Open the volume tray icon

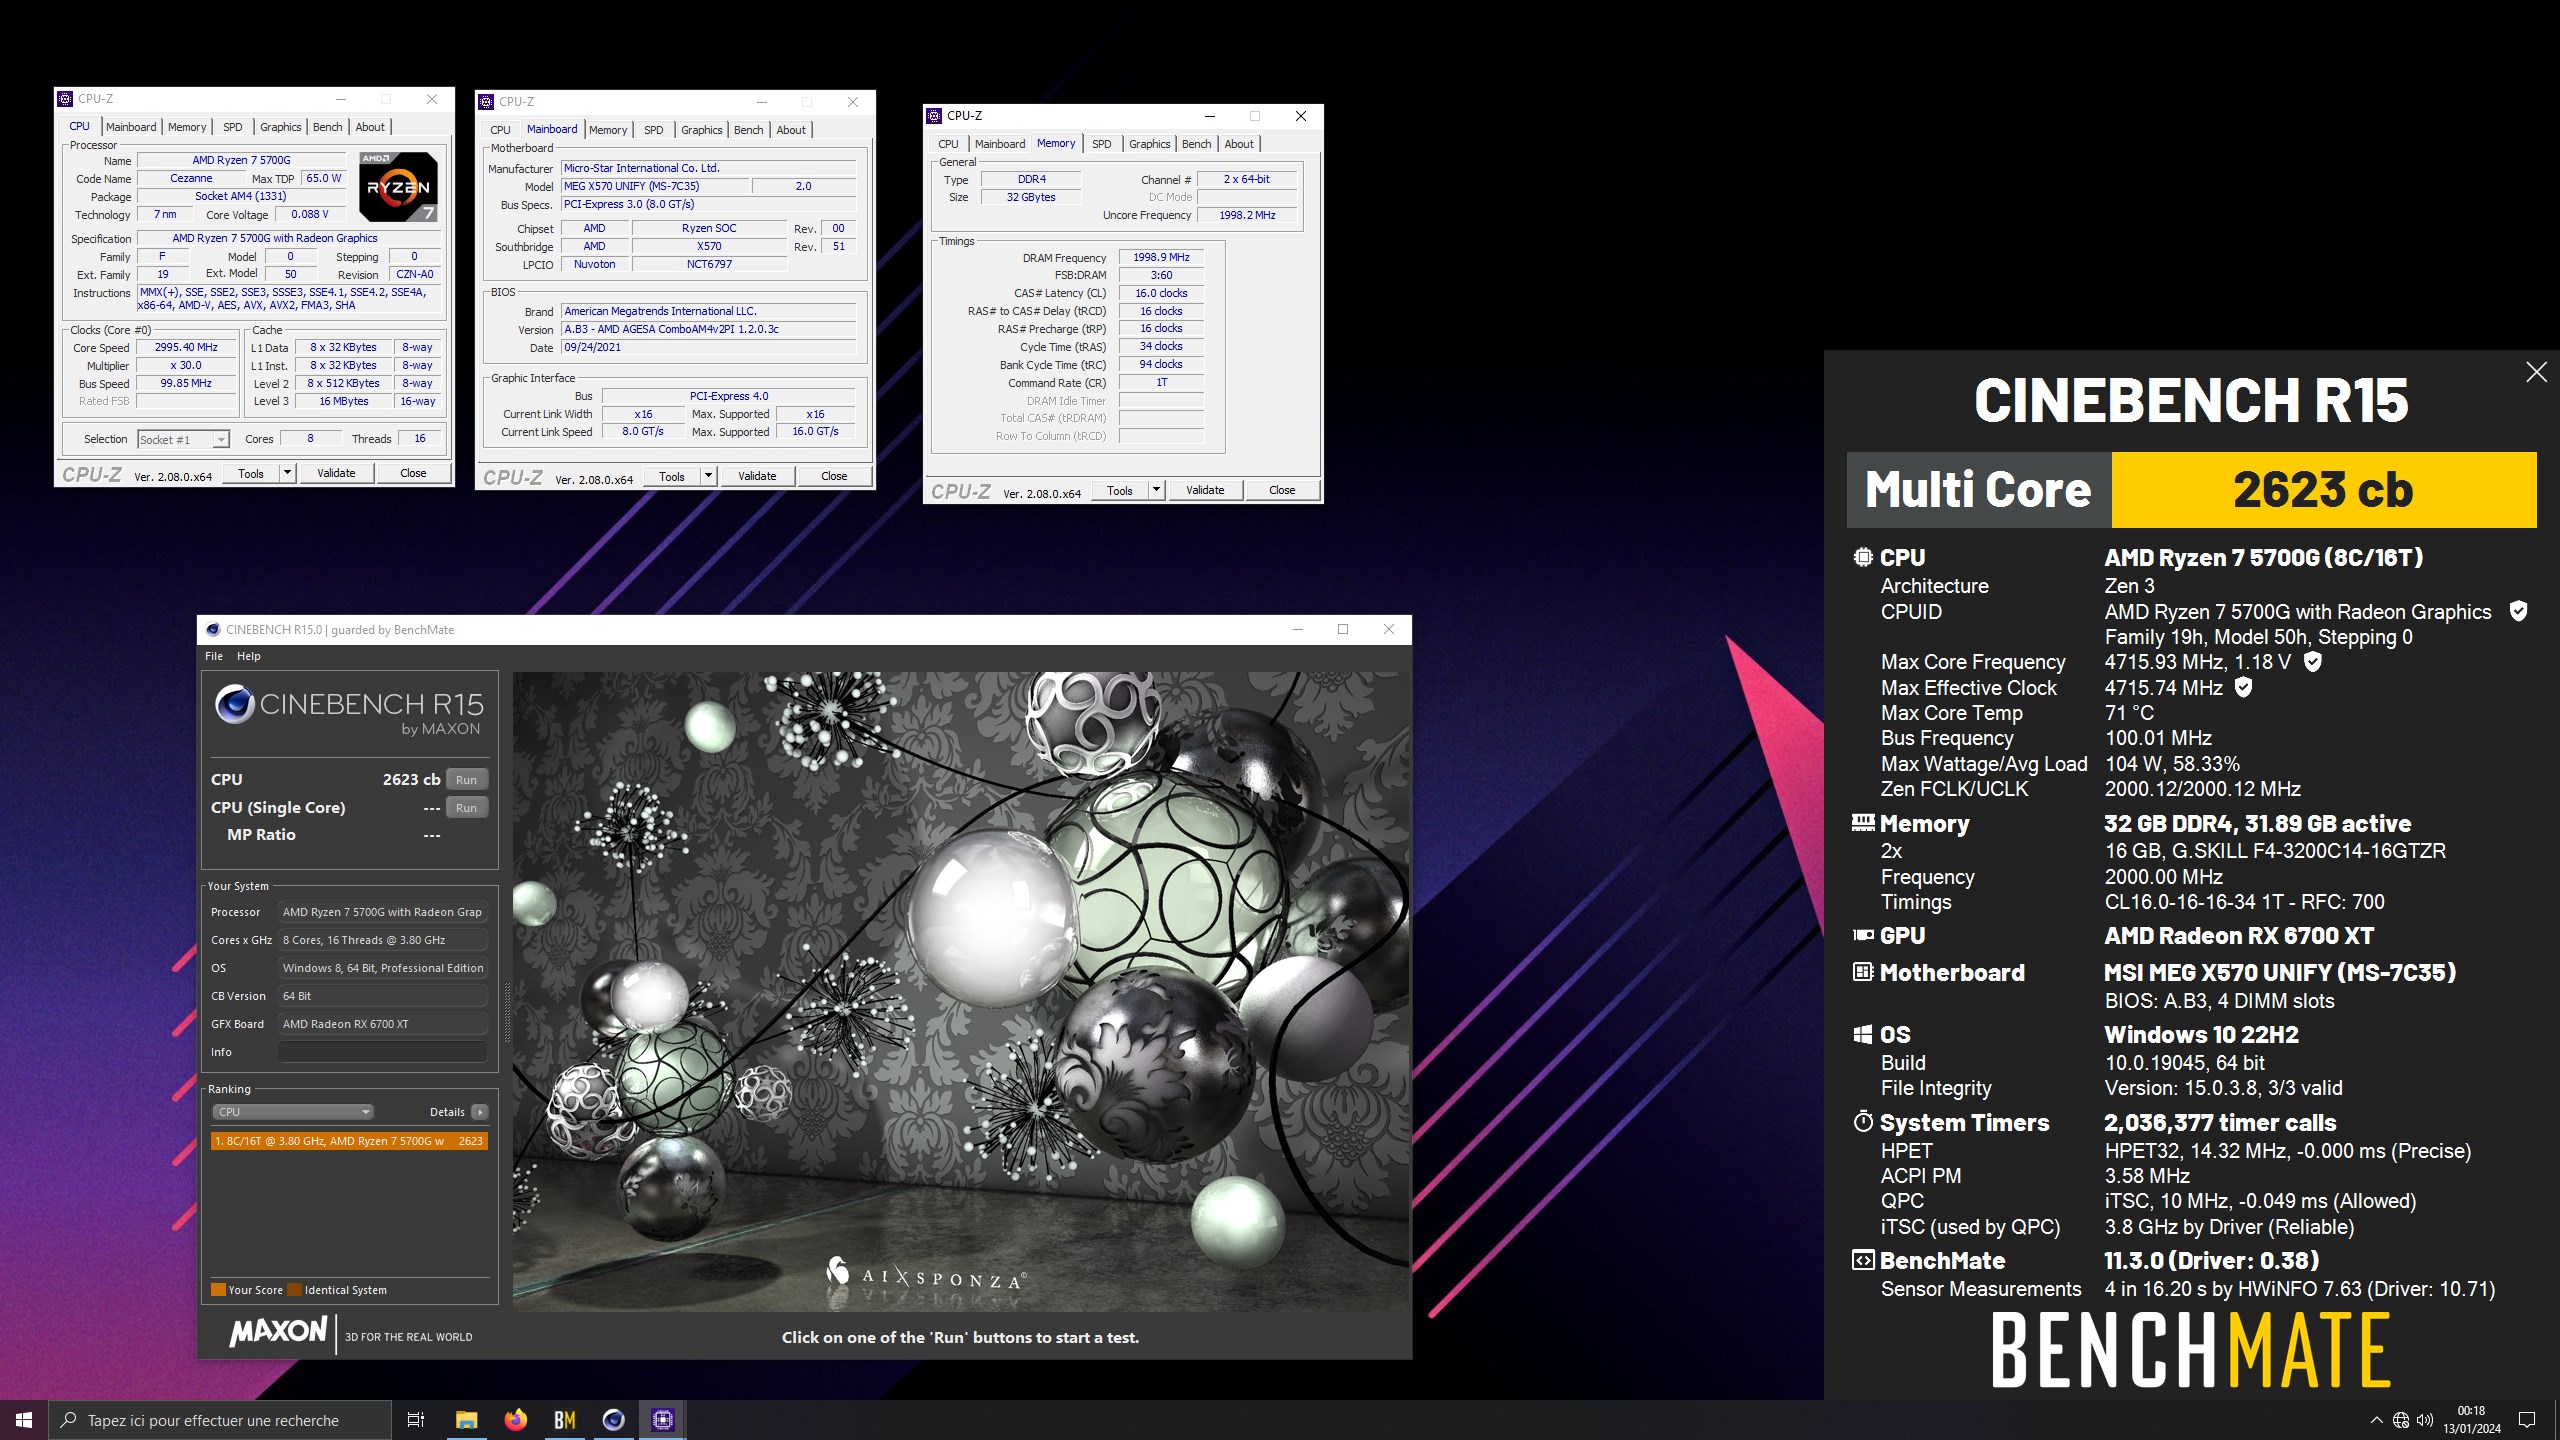point(2424,1420)
